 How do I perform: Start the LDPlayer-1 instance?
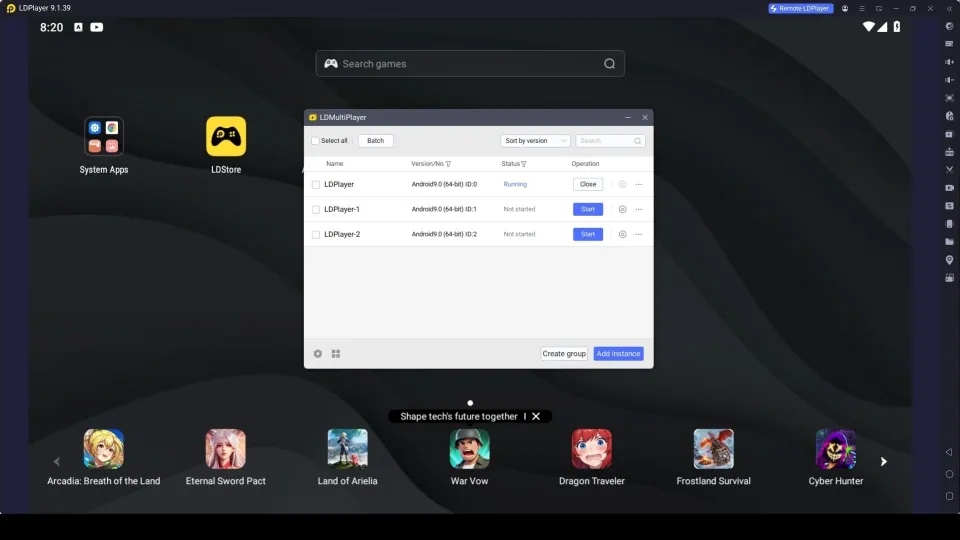click(x=588, y=209)
